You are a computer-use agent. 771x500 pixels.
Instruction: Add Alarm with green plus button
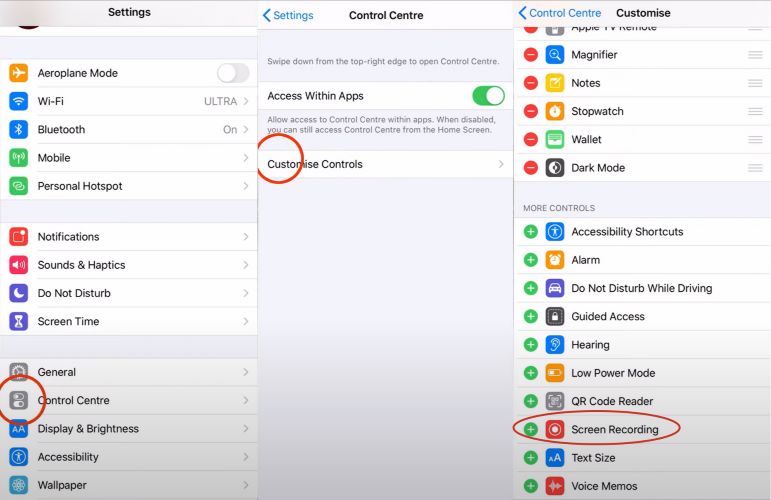pyautogui.click(x=531, y=260)
